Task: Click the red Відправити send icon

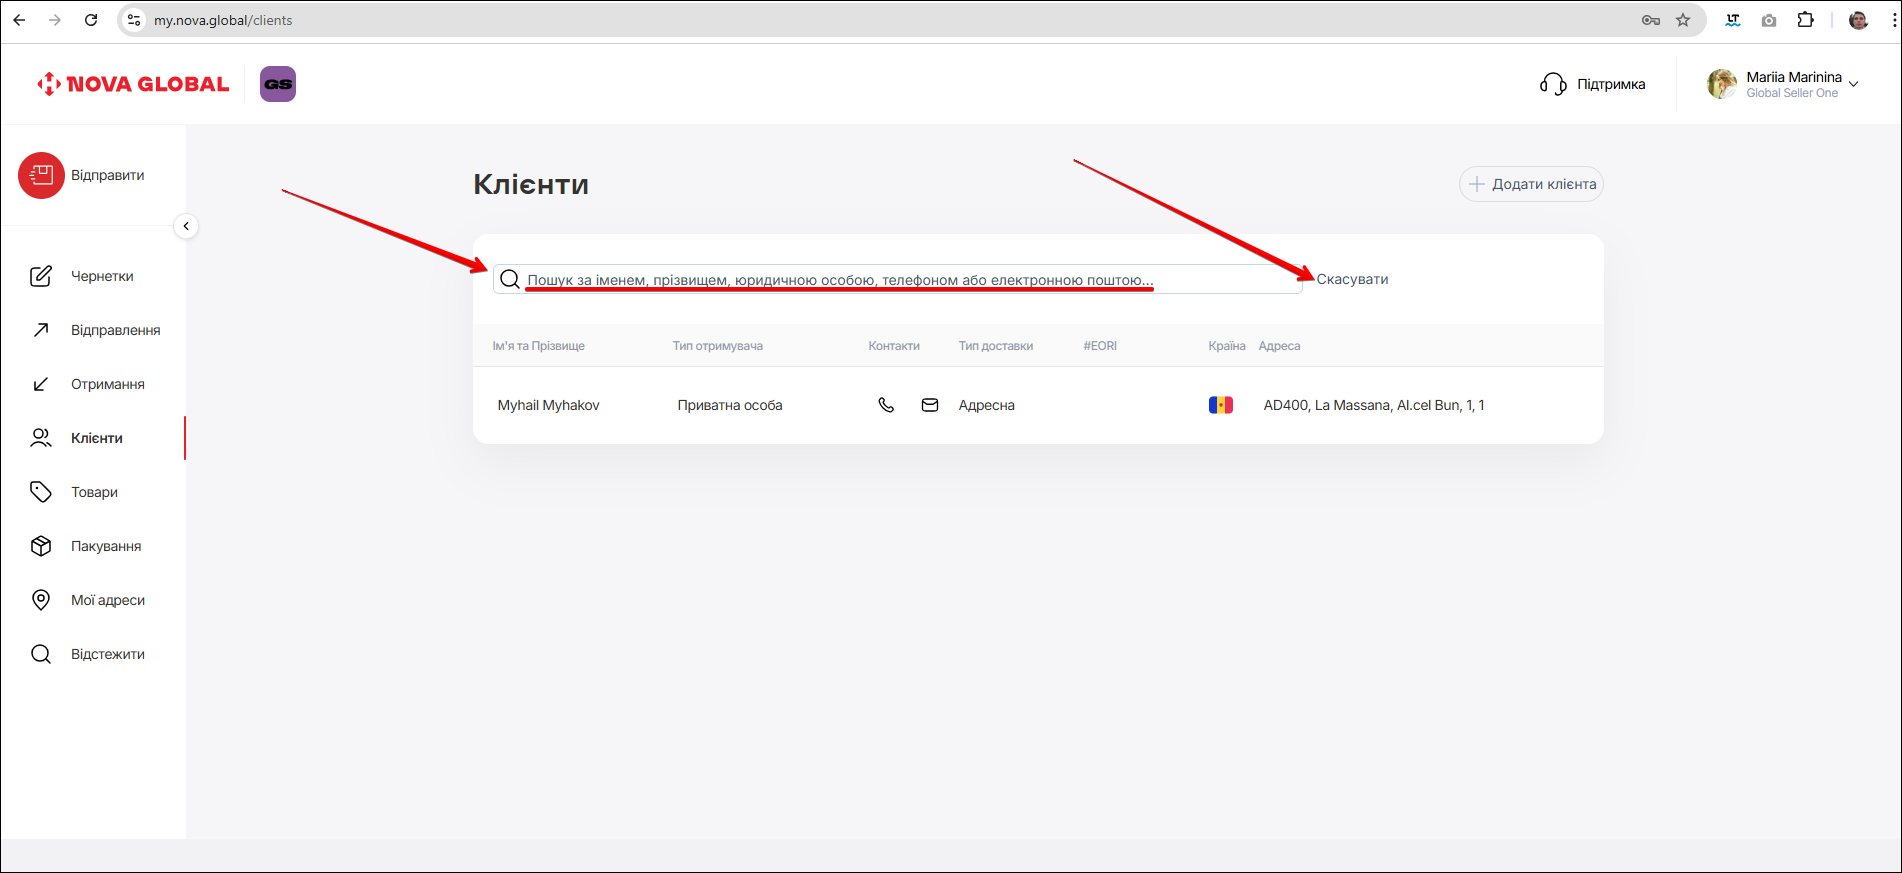Action: pos(41,176)
